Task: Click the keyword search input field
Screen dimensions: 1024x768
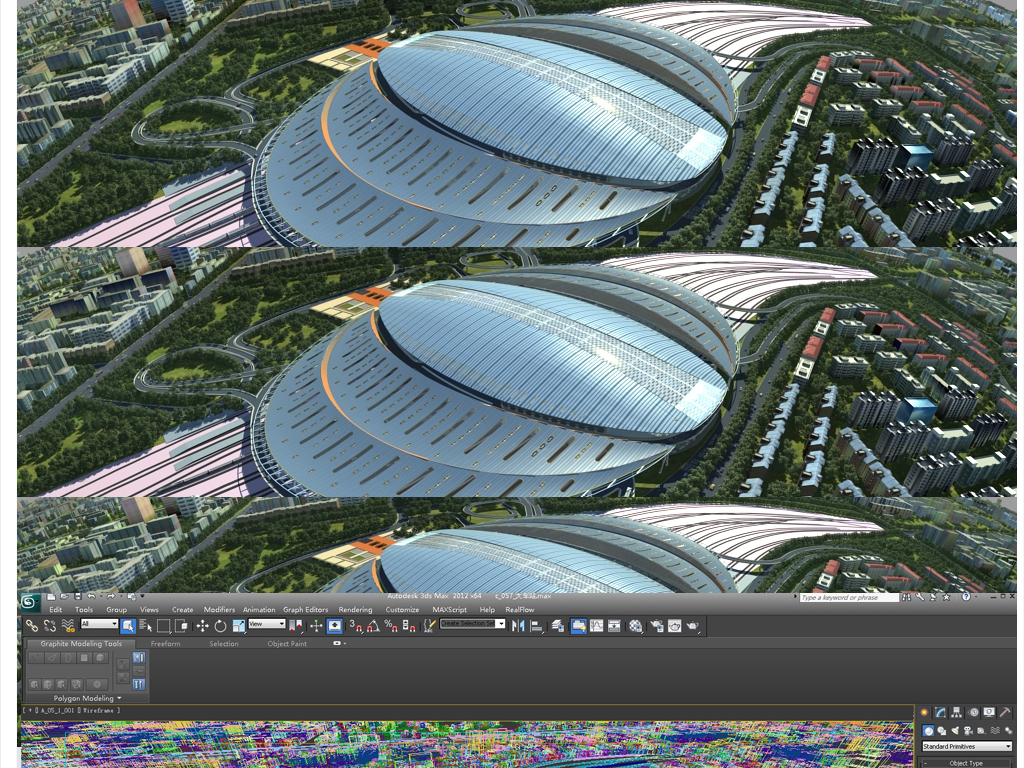Action: coord(848,597)
